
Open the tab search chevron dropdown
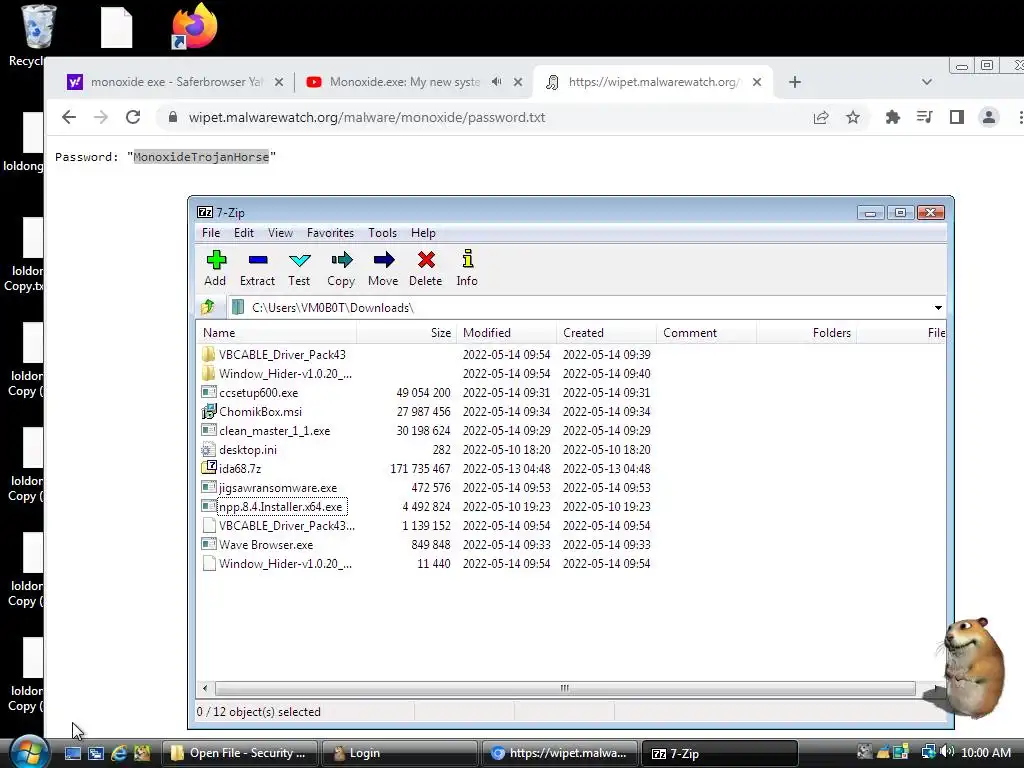[x=927, y=82]
